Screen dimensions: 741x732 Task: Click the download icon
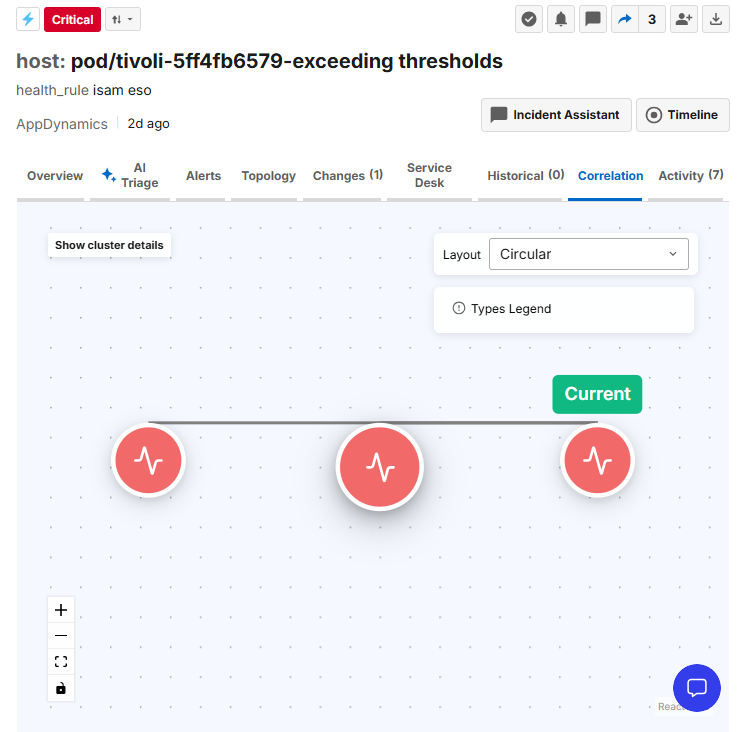coord(716,19)
